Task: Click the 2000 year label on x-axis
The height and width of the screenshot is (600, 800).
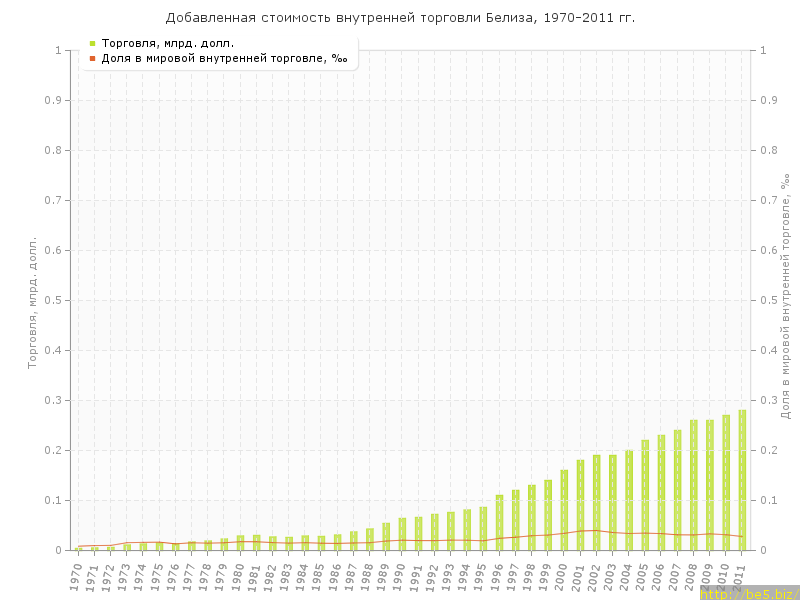Action: point(562,575)
